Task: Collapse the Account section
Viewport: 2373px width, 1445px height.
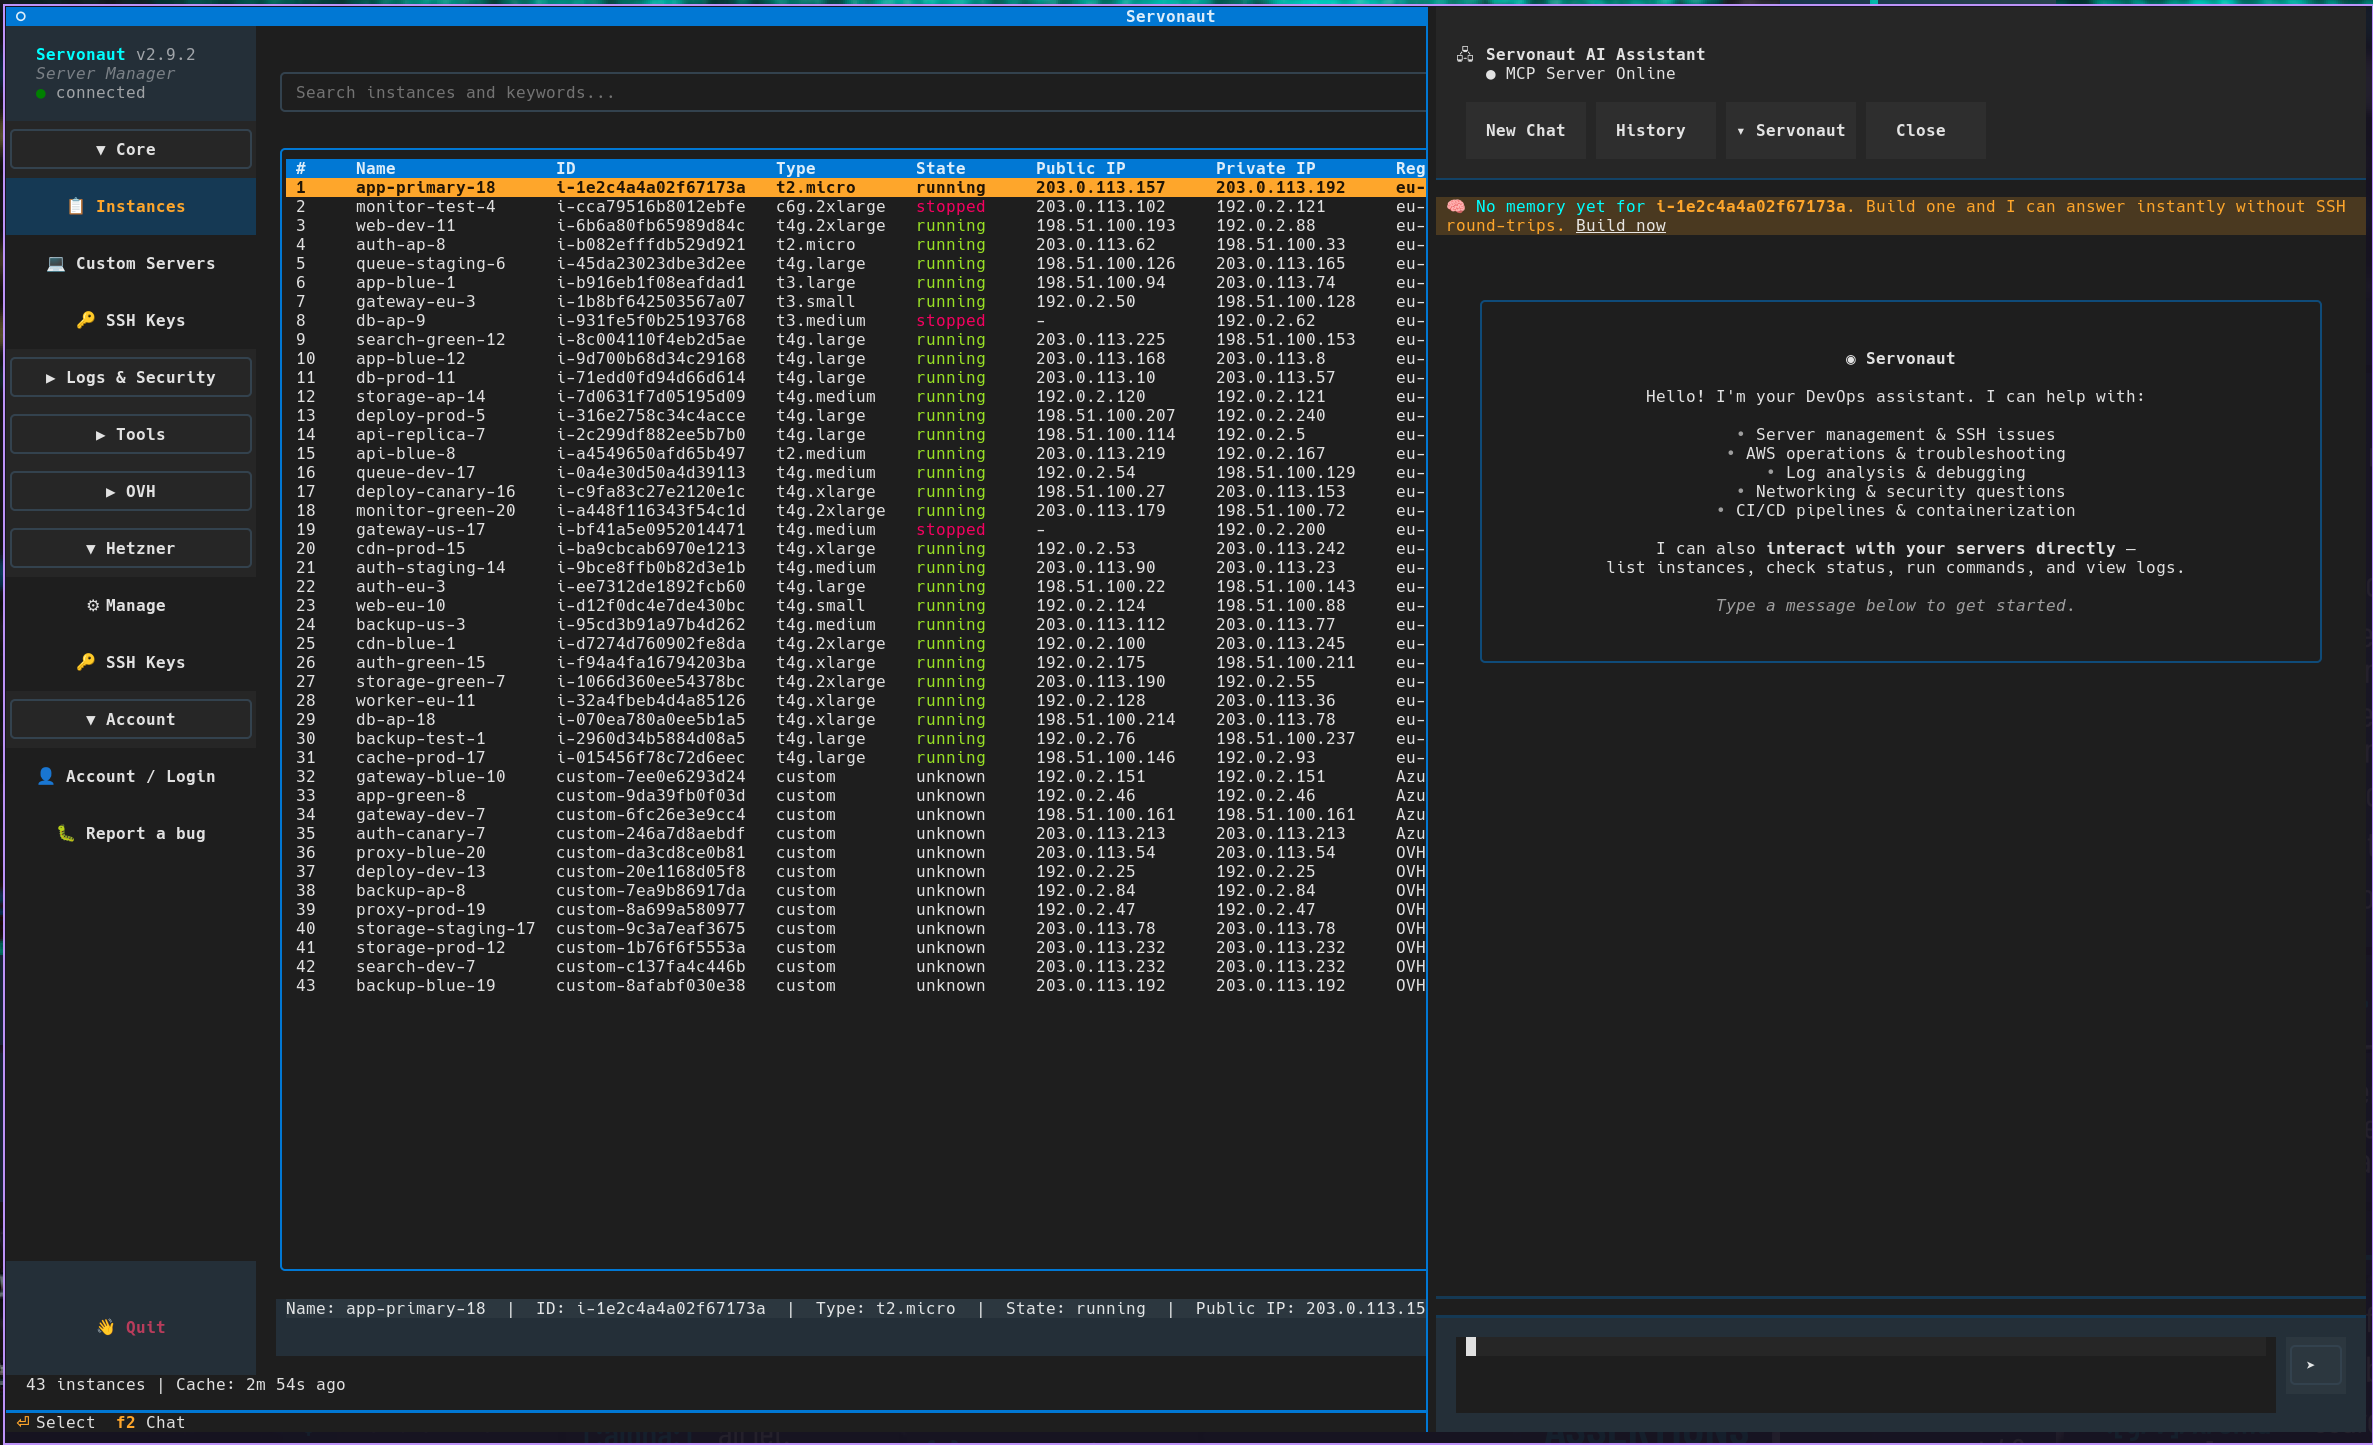Action: pos(131,719)
